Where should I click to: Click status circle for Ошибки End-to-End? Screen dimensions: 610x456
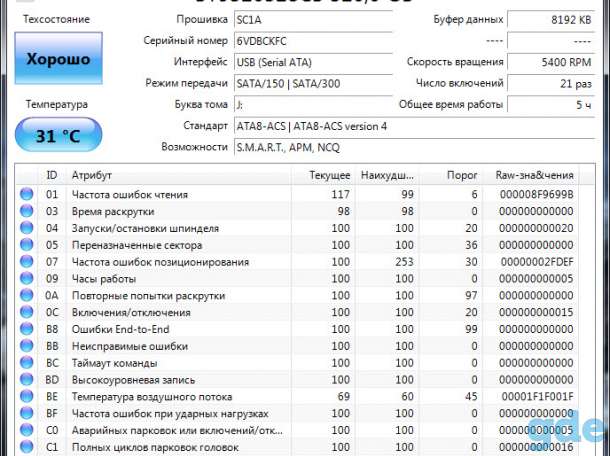26,329
